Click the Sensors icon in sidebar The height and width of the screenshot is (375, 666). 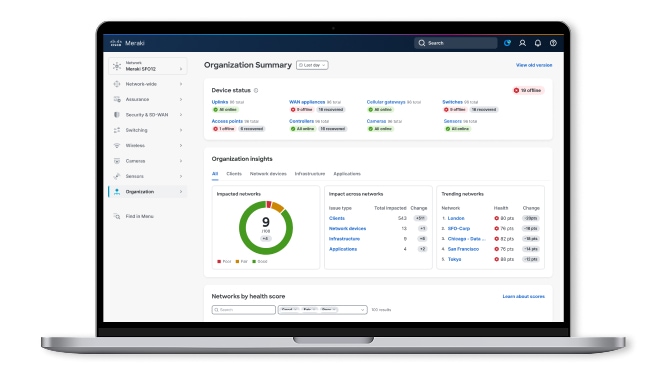[117, 176]
